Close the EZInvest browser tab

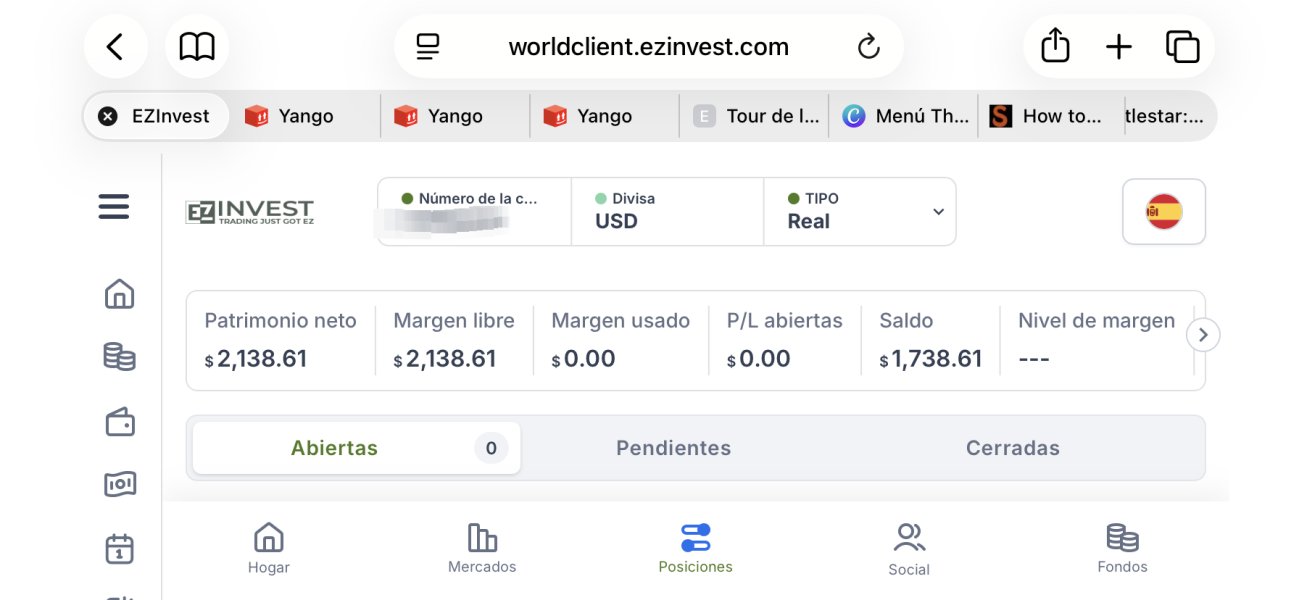(107, 116)
